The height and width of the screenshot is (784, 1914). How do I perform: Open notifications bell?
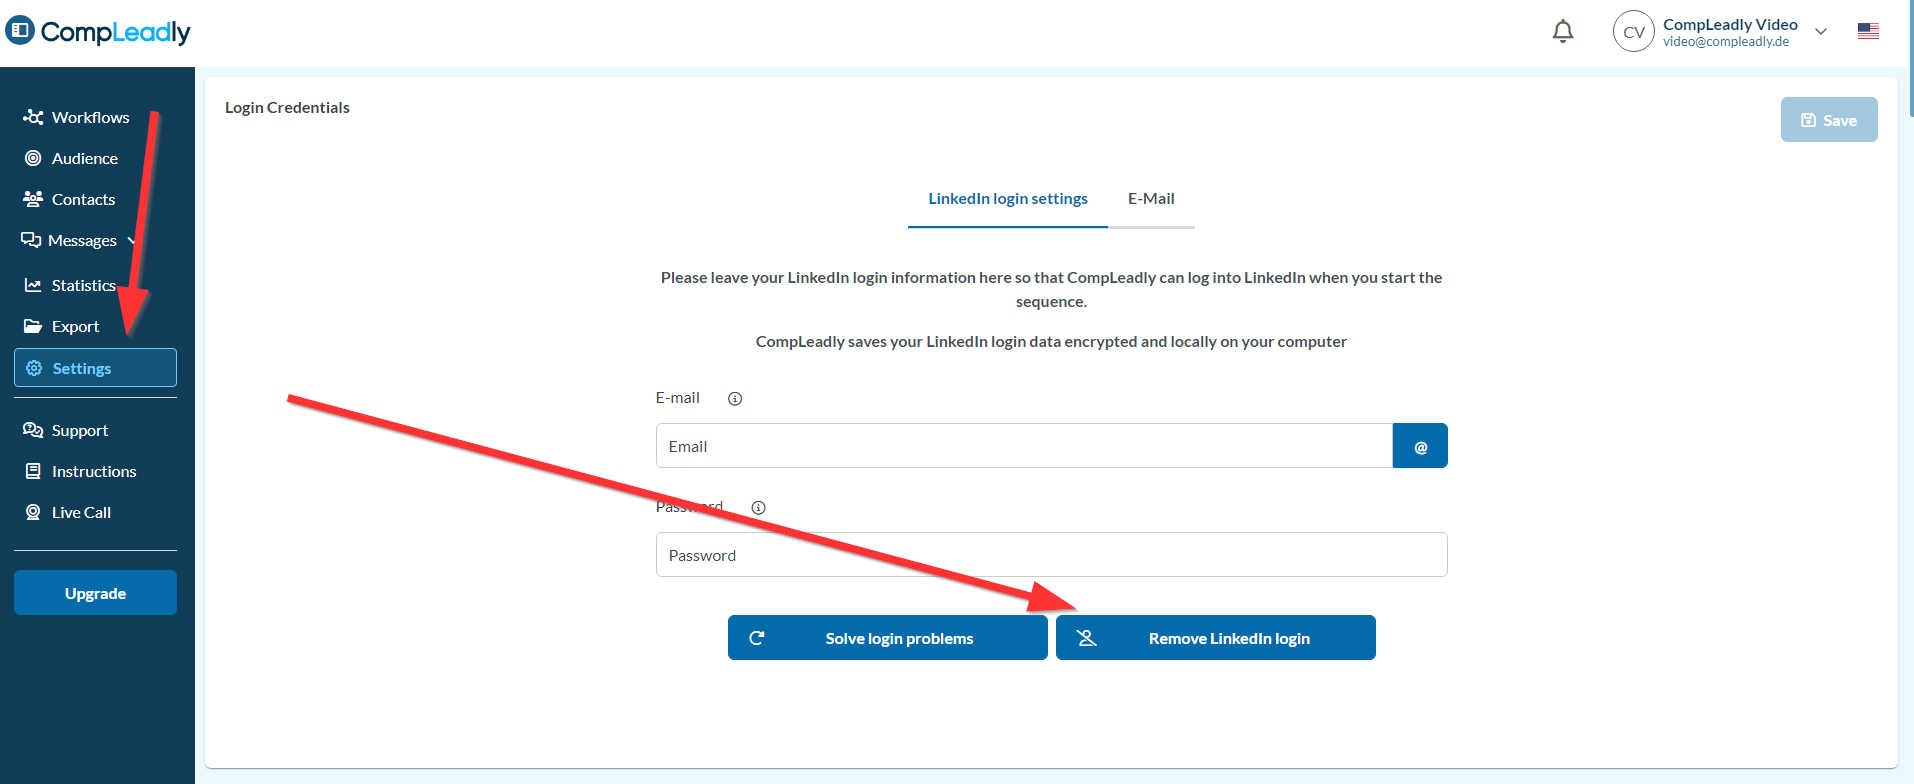1563,32
